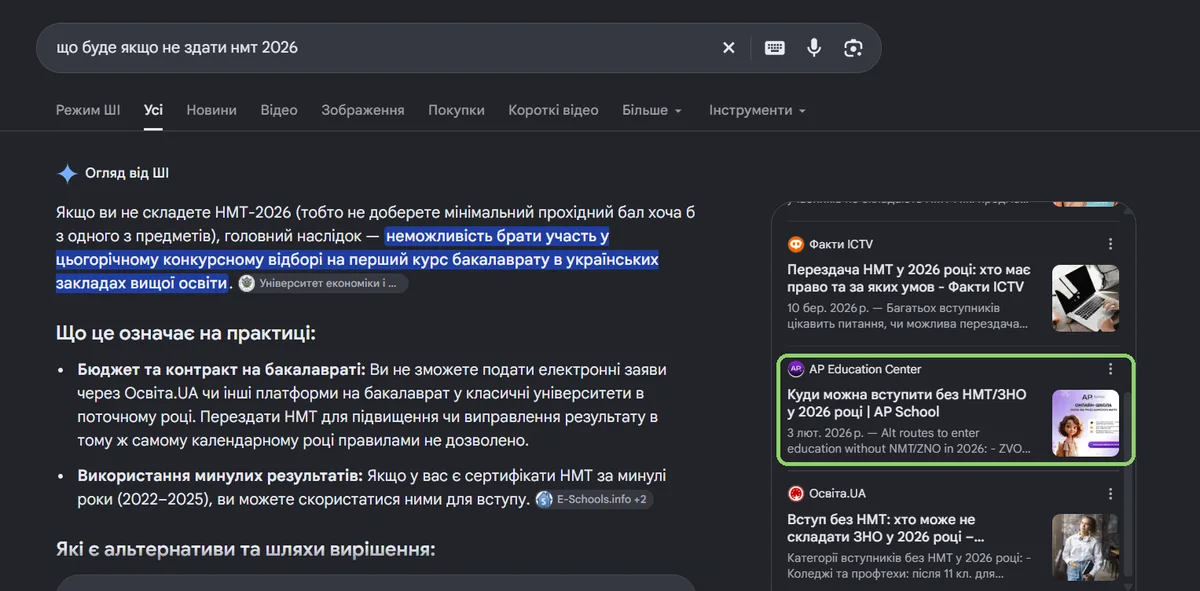
Task: Click the Факти ICTV source favicon
Action: tap(796, 244)
